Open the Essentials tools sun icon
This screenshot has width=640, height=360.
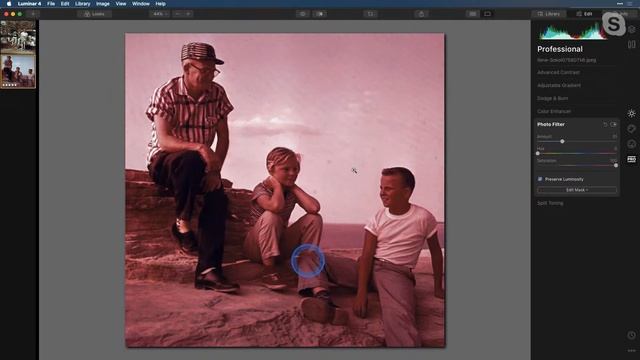click(631, 113)
